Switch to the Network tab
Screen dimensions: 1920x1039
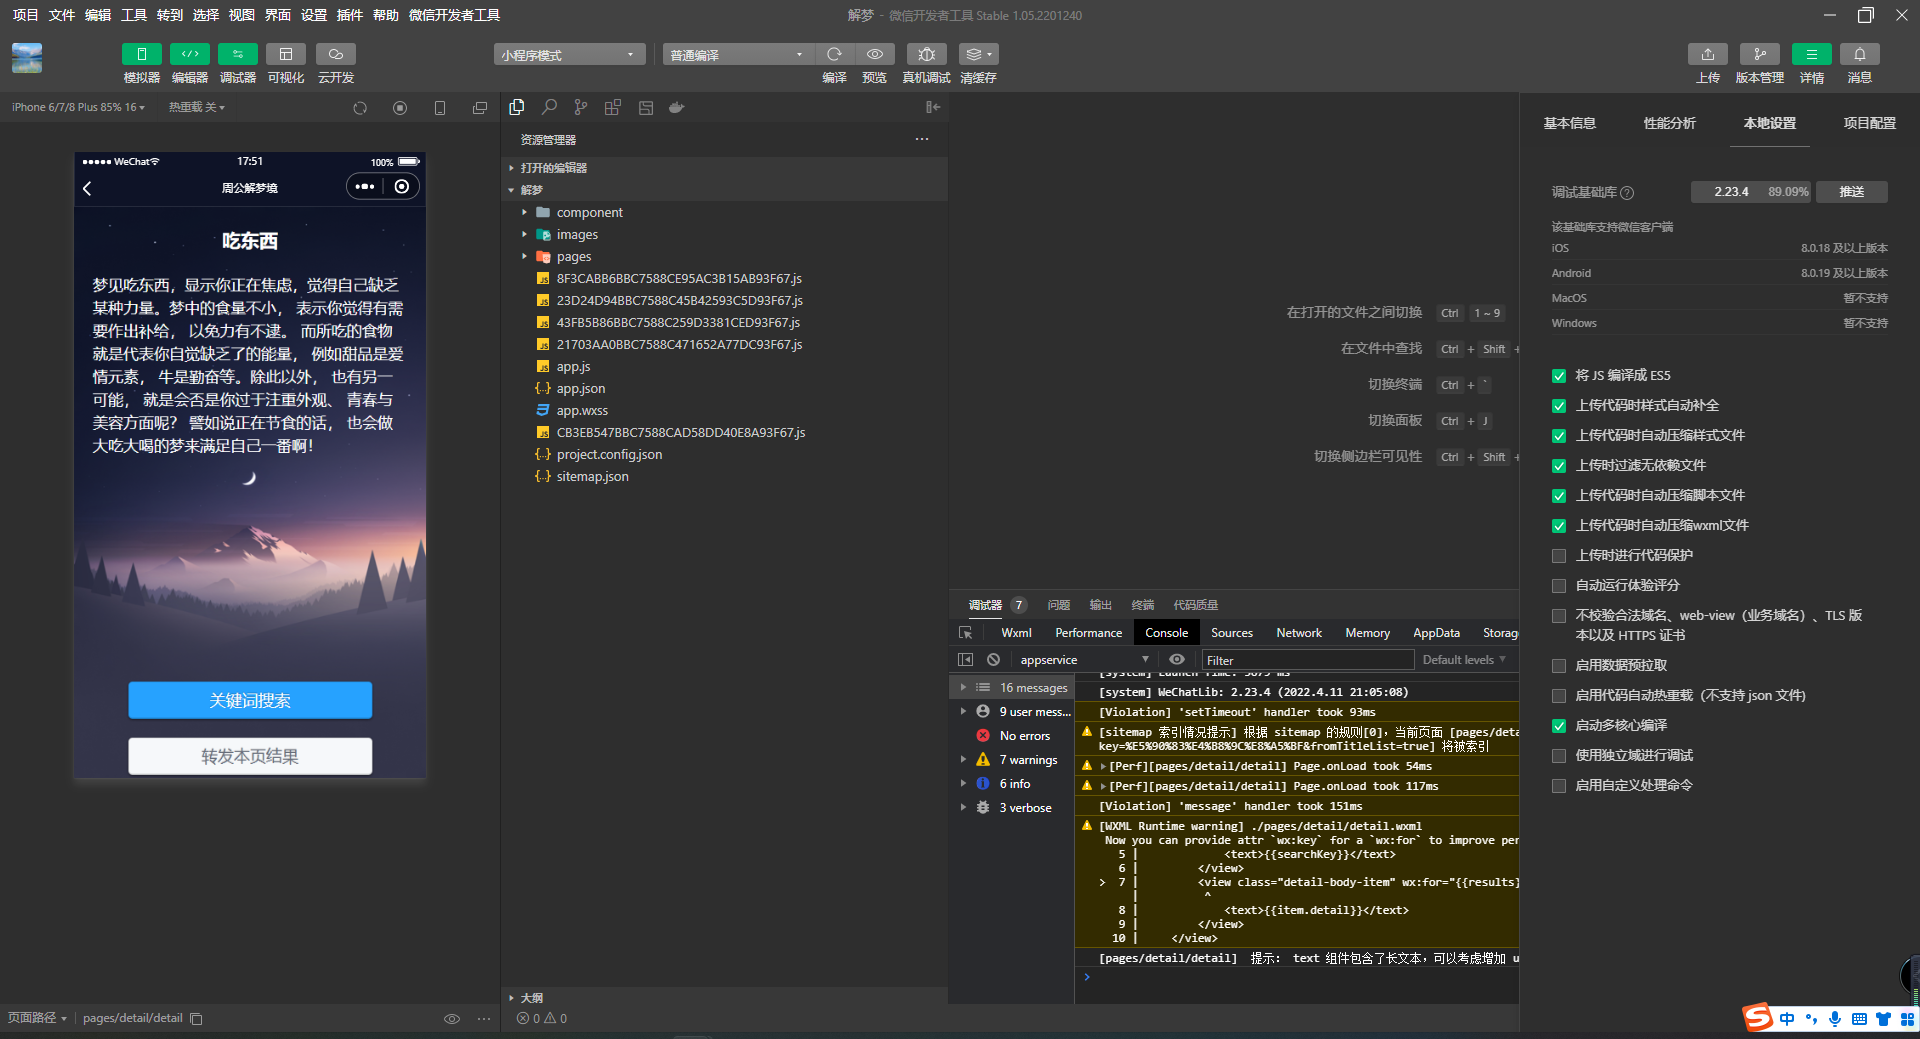click(1298, 633)
